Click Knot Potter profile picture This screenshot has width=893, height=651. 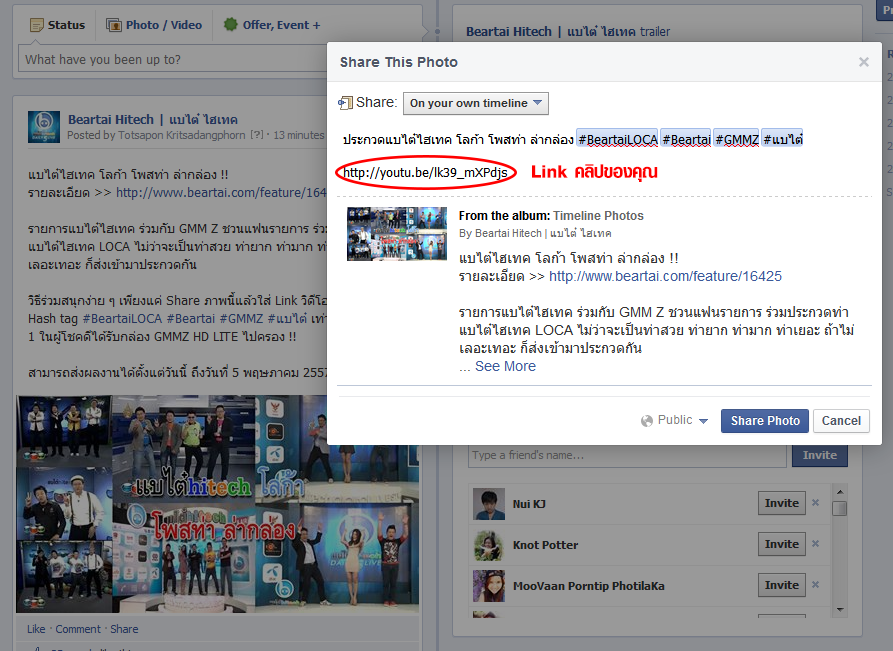tap(489, 545)
